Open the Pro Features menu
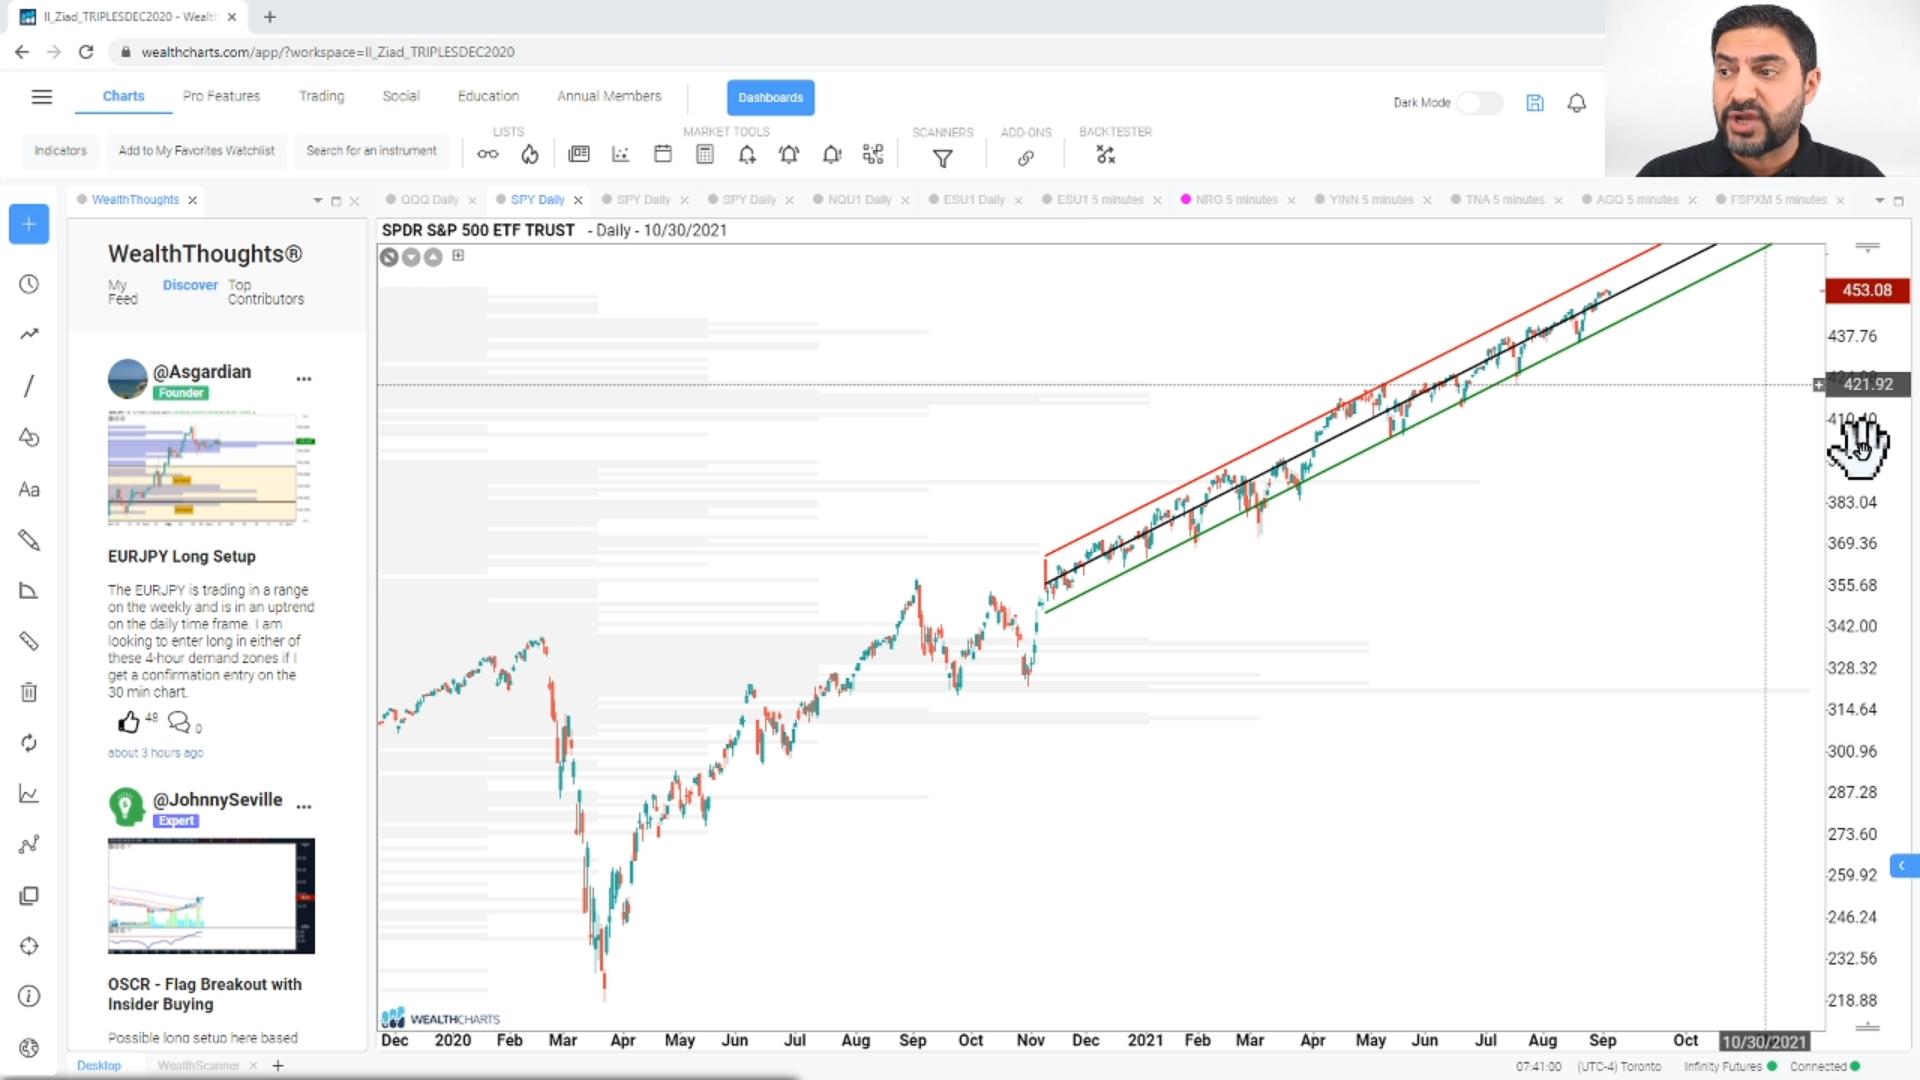 [x=221, y=96]
